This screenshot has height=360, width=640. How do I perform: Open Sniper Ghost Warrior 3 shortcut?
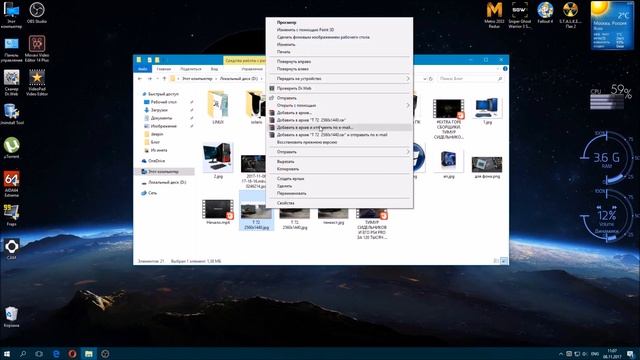pos(520,15)
